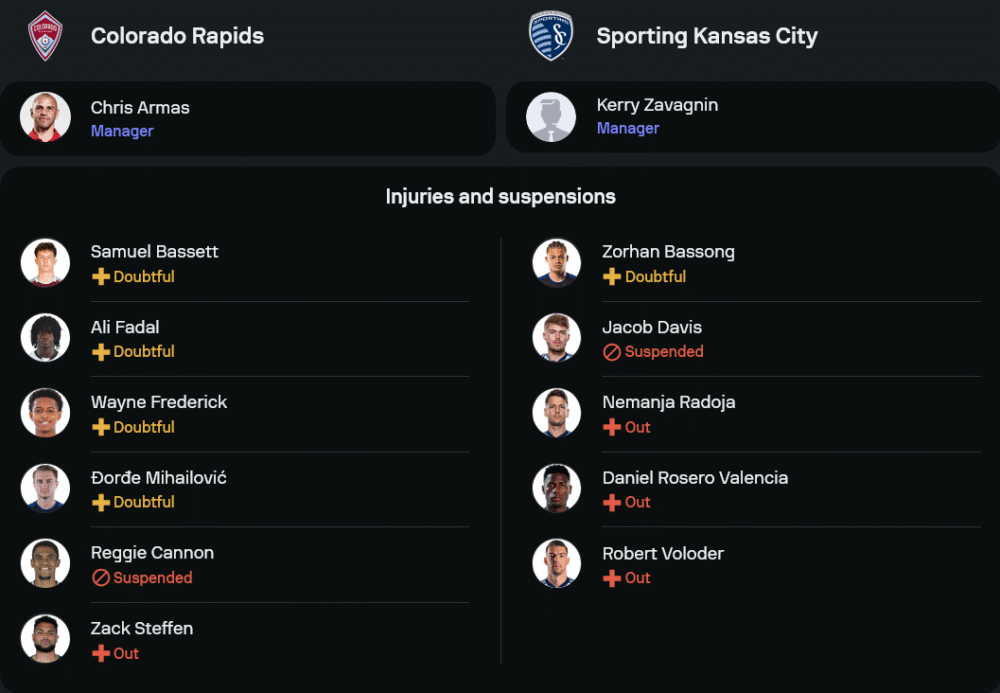
Task: Select Zack Steffen's player photo
Action: (x=45, y=639)
